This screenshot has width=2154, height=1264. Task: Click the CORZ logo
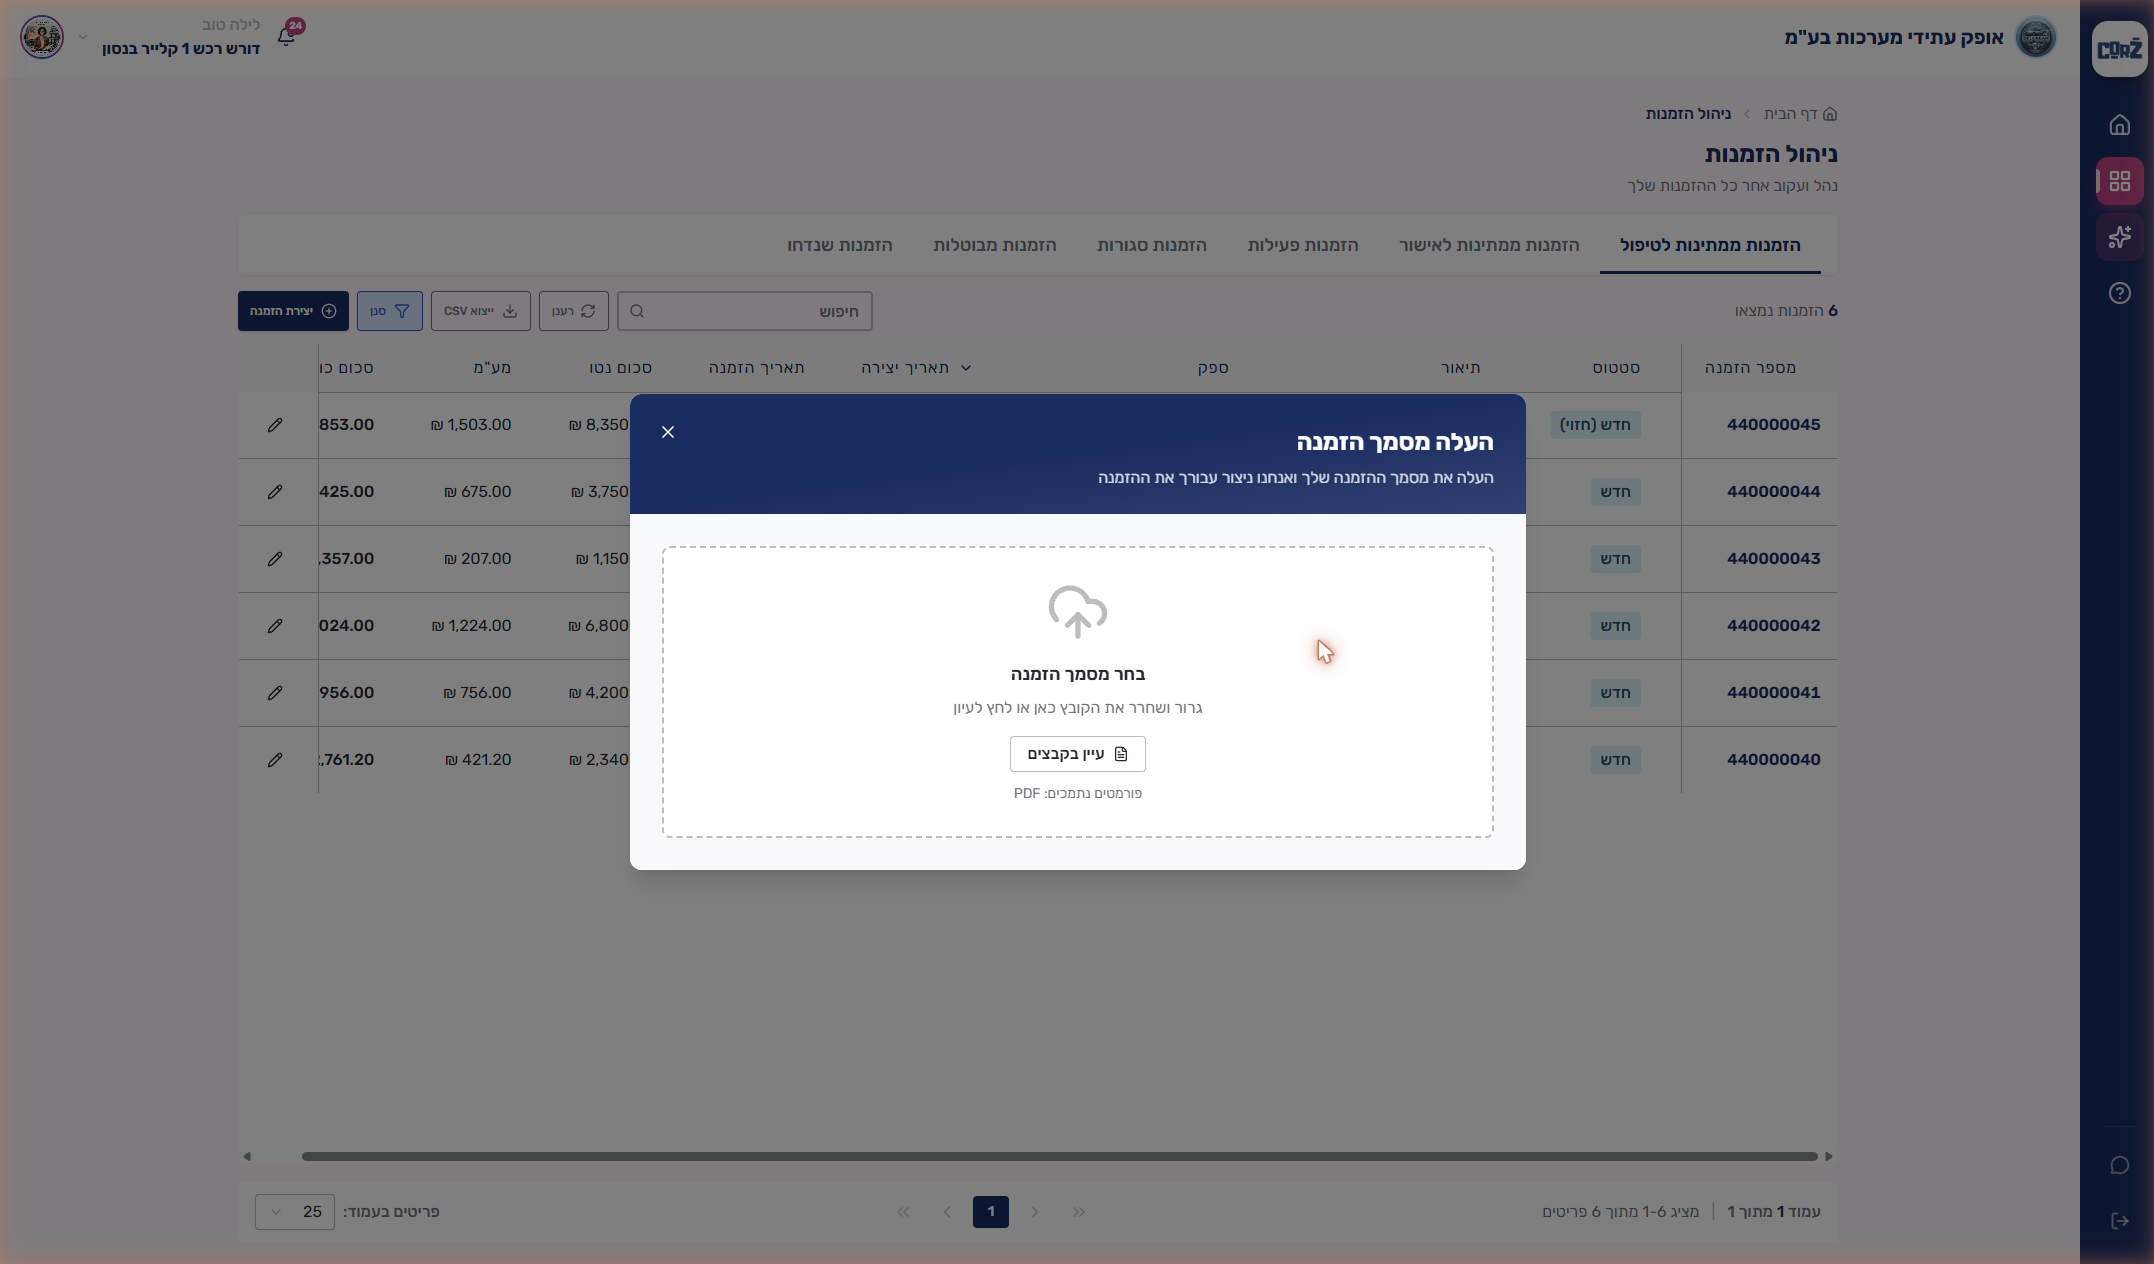pos(2119,49)
